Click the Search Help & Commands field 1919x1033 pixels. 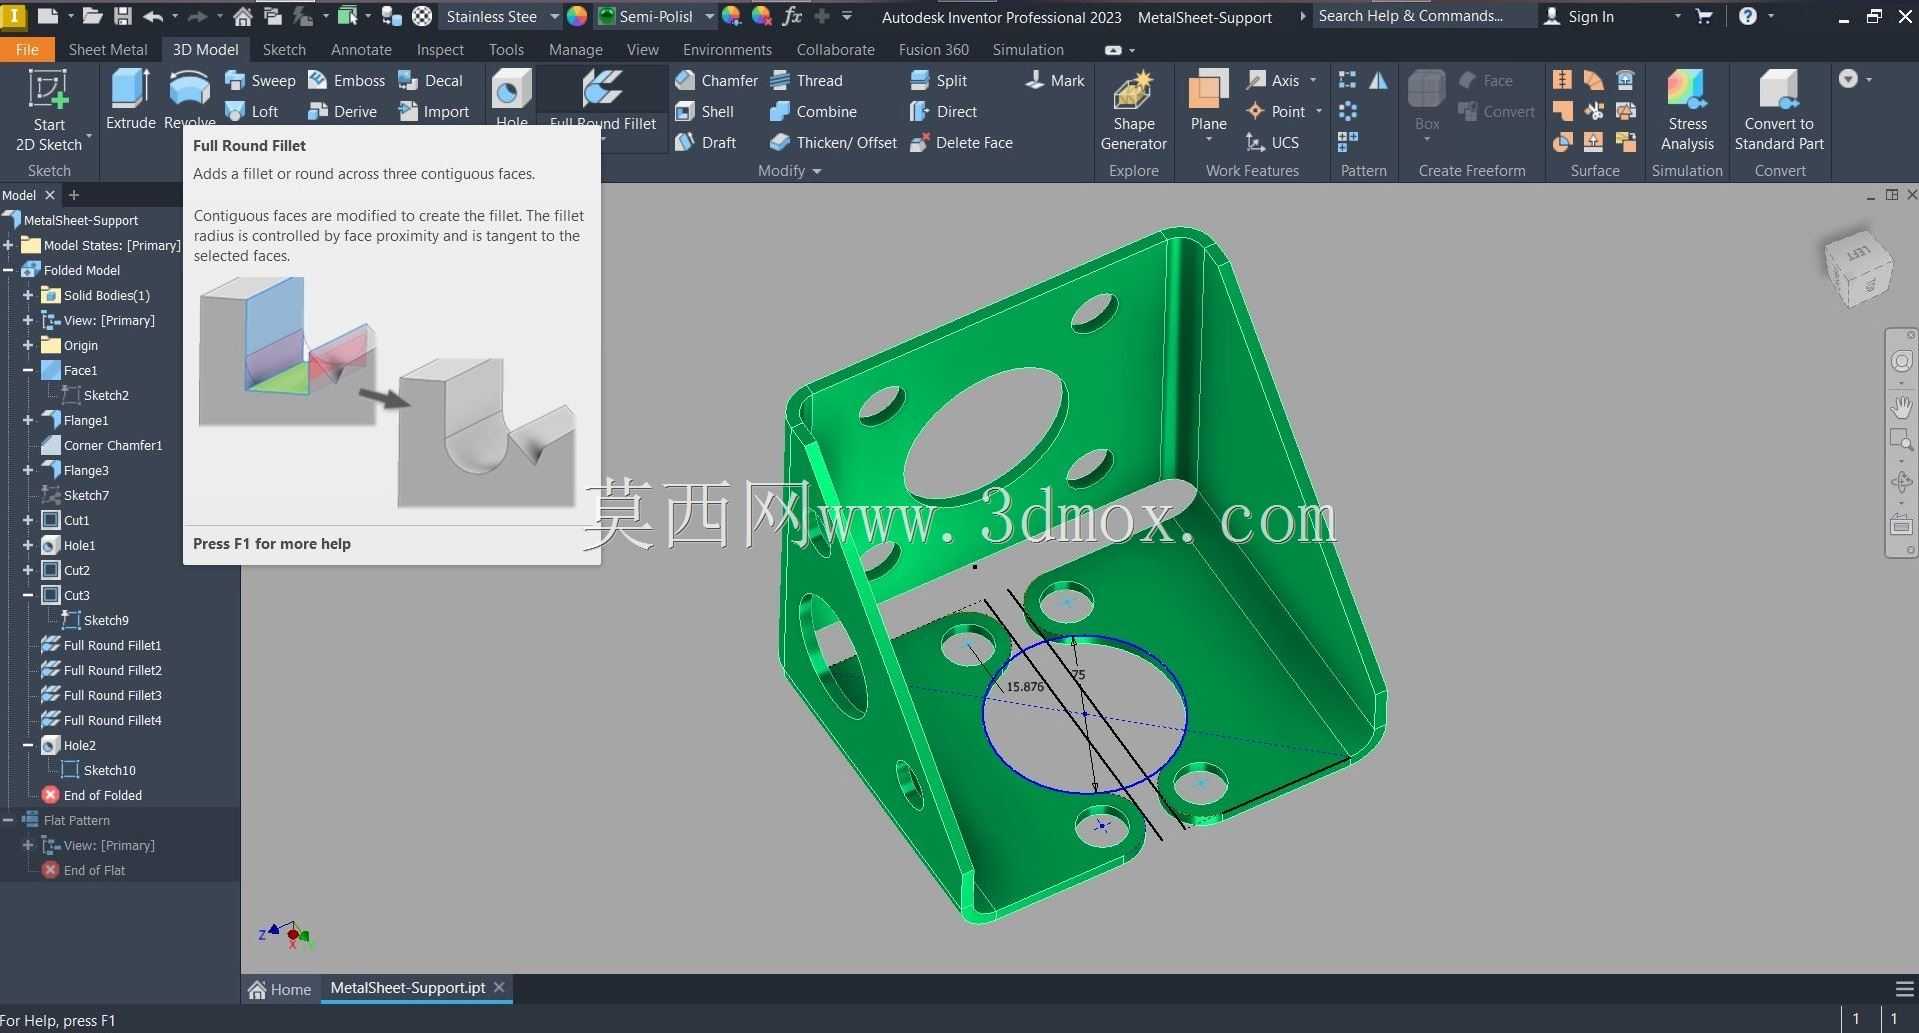click(x=1423, y=16)
